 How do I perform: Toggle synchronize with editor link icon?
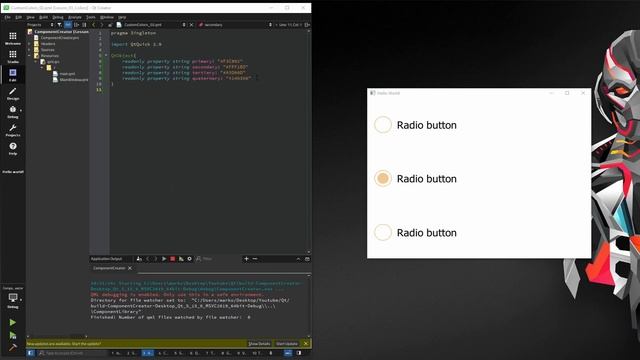[68, 24]
